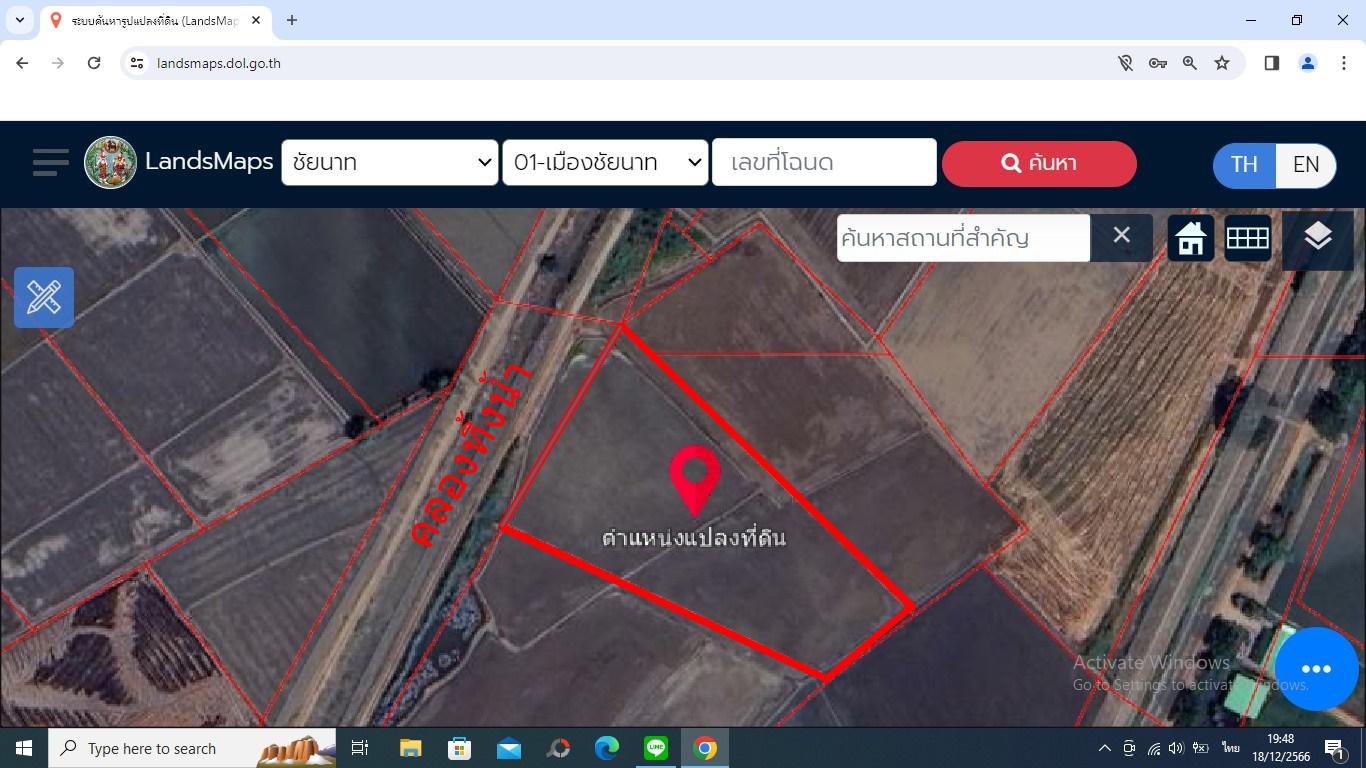Open the password key icon in address bar
Viewport: 1366px width, 768px height.
(x=1158, y=63)
